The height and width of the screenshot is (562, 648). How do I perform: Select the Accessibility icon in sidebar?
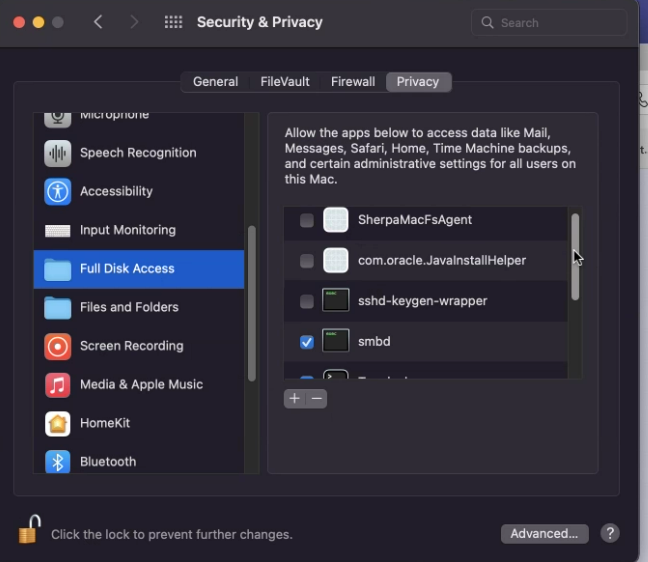click(x=58, y=191)
